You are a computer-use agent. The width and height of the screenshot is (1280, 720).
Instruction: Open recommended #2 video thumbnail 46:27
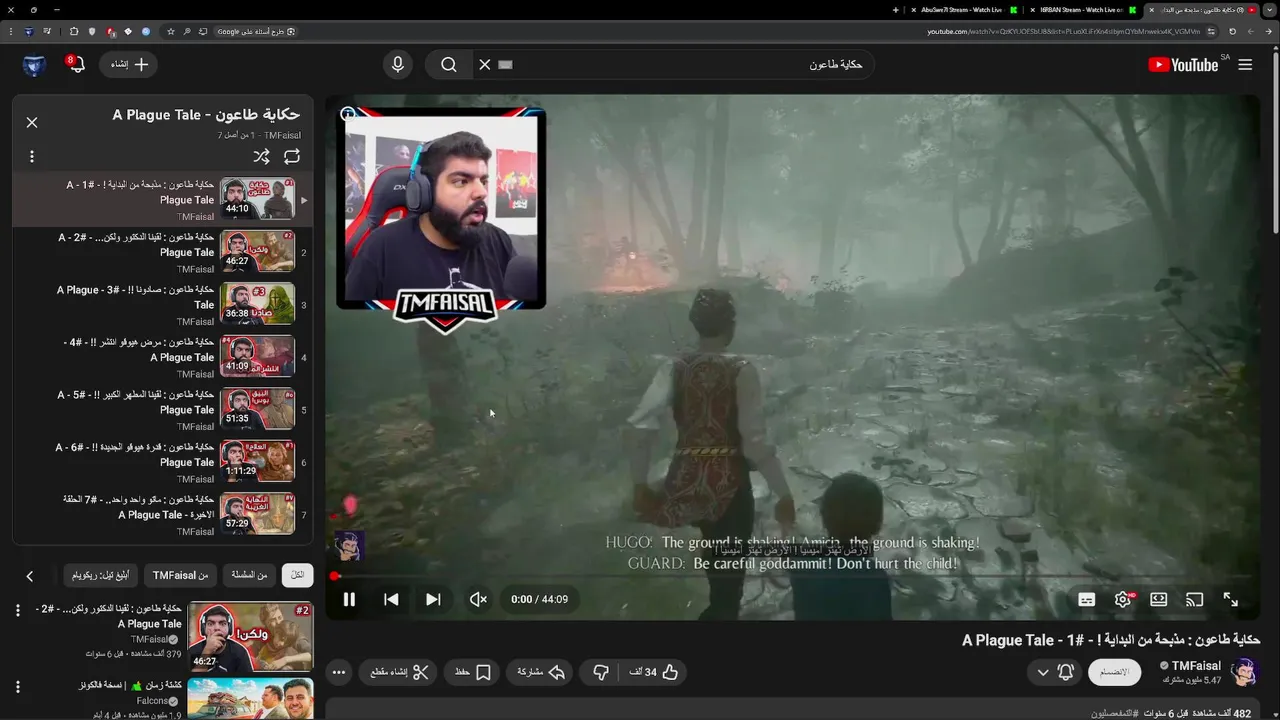(250, 635)
